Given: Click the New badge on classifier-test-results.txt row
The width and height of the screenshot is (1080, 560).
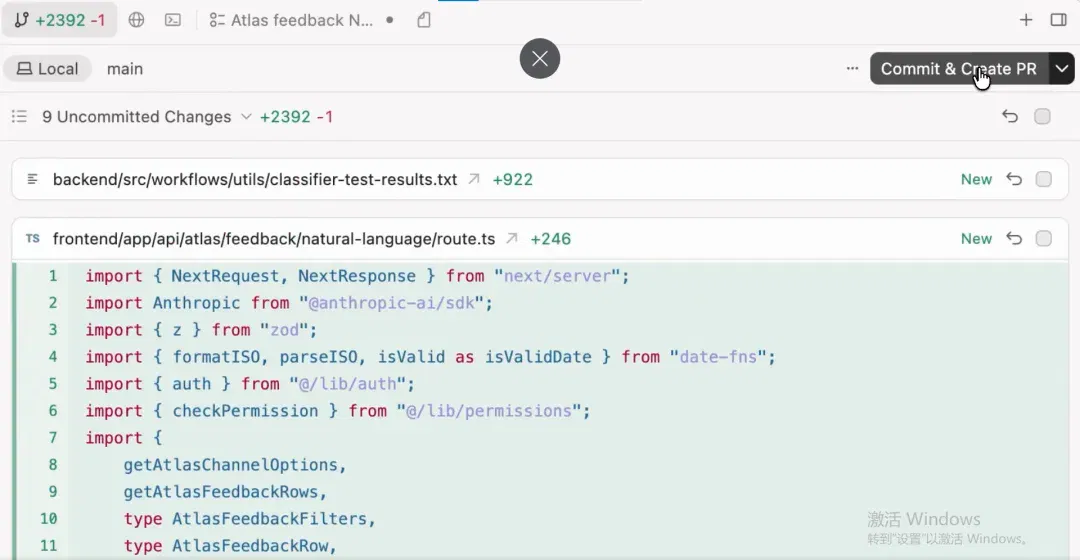Looking at the screenshot, I should pyautogui.click(x=976, y=179).
